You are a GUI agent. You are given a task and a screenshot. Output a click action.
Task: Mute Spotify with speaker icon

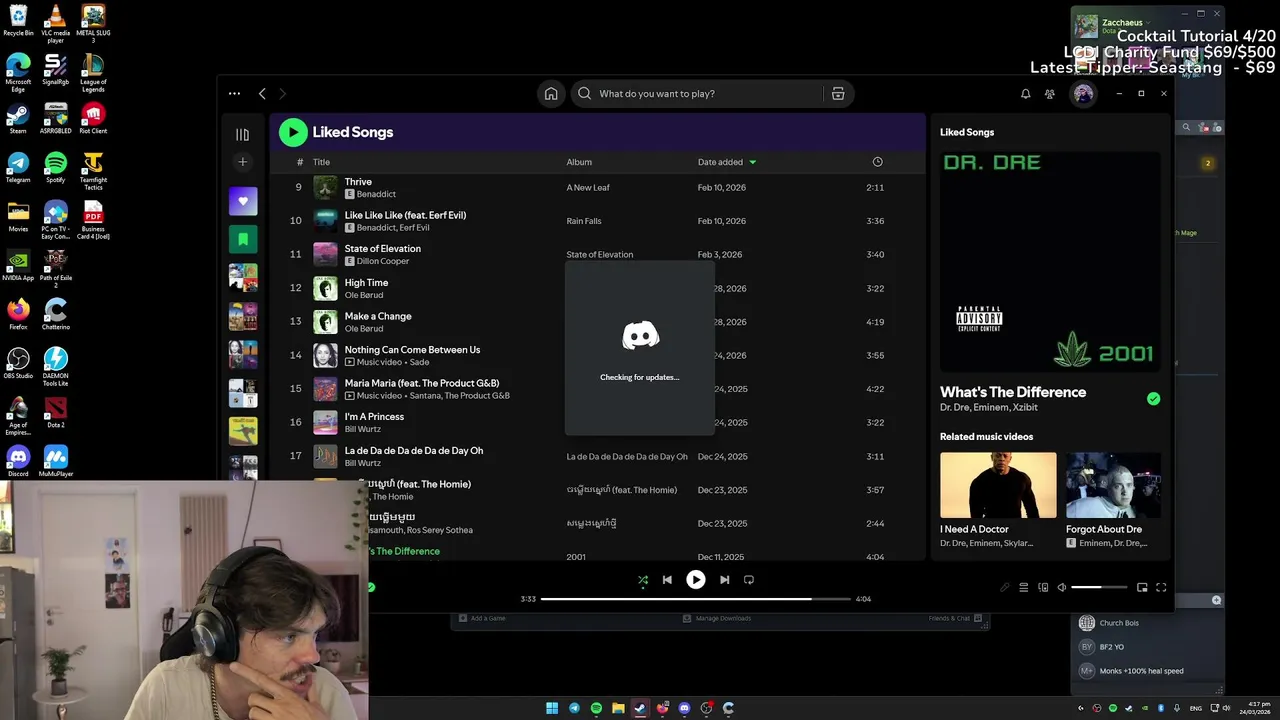click(1062, 588)
